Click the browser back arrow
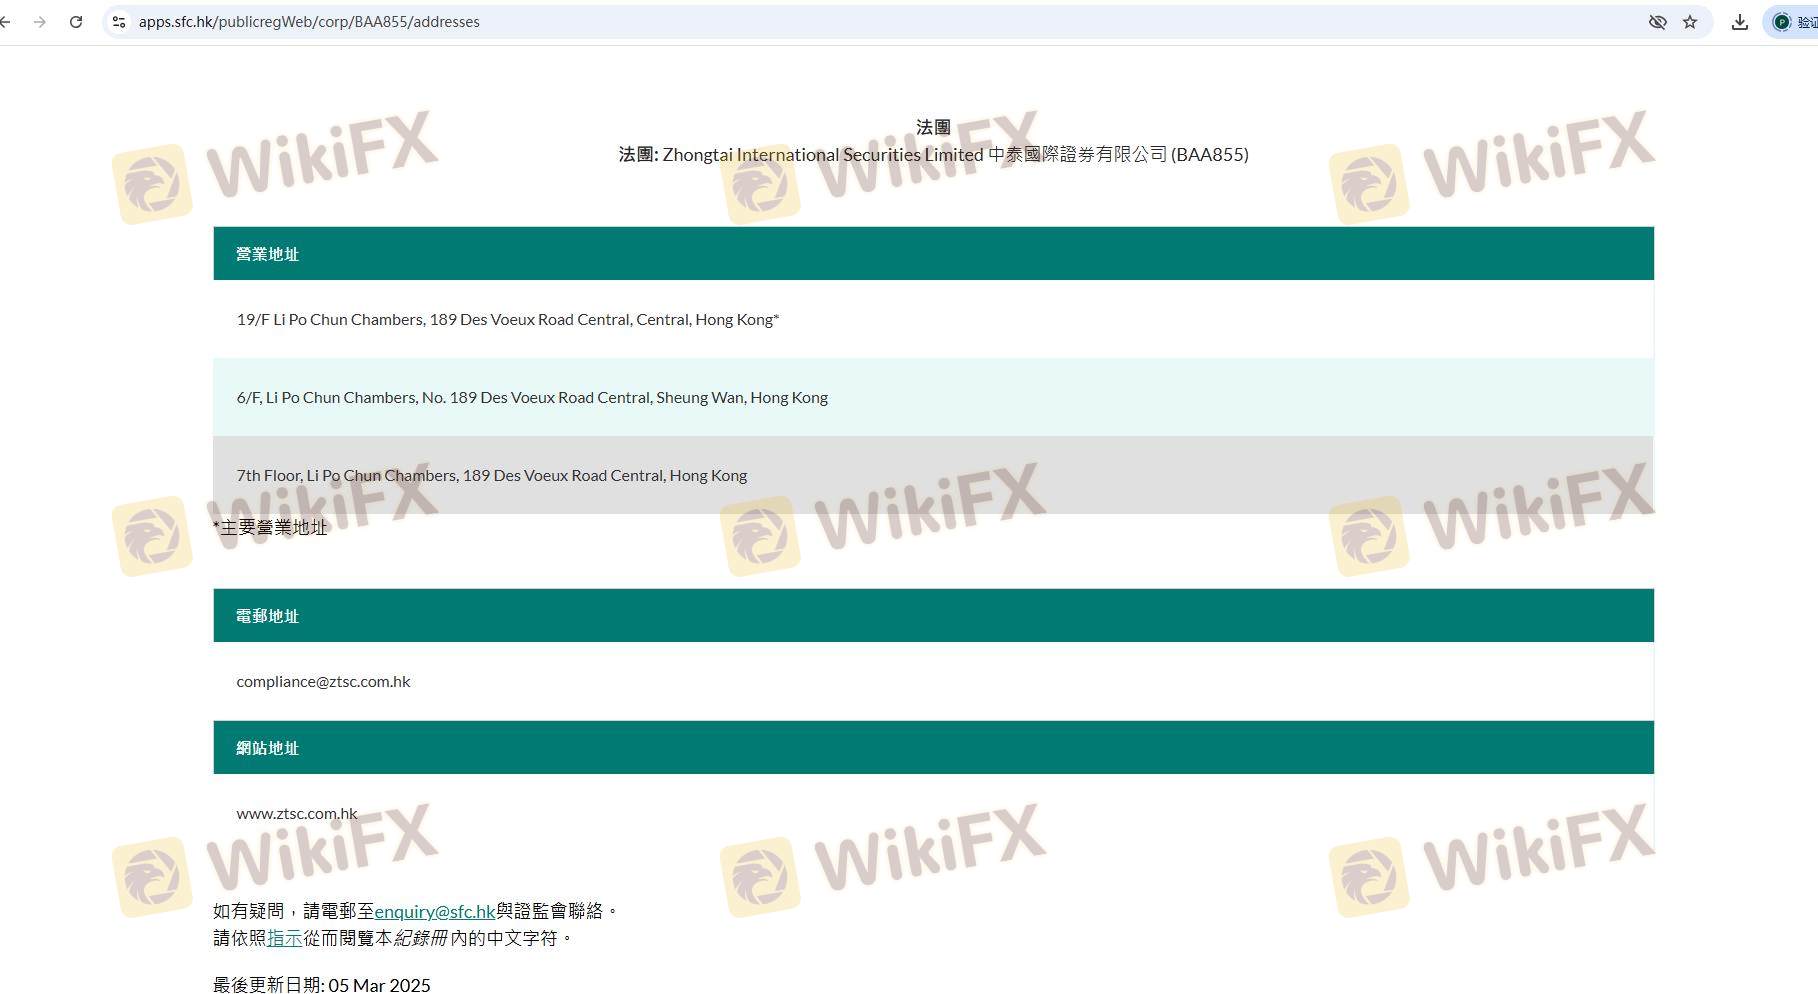This screenshot has width=1818, height=994. pyautogui.click(x=5, y=22)
